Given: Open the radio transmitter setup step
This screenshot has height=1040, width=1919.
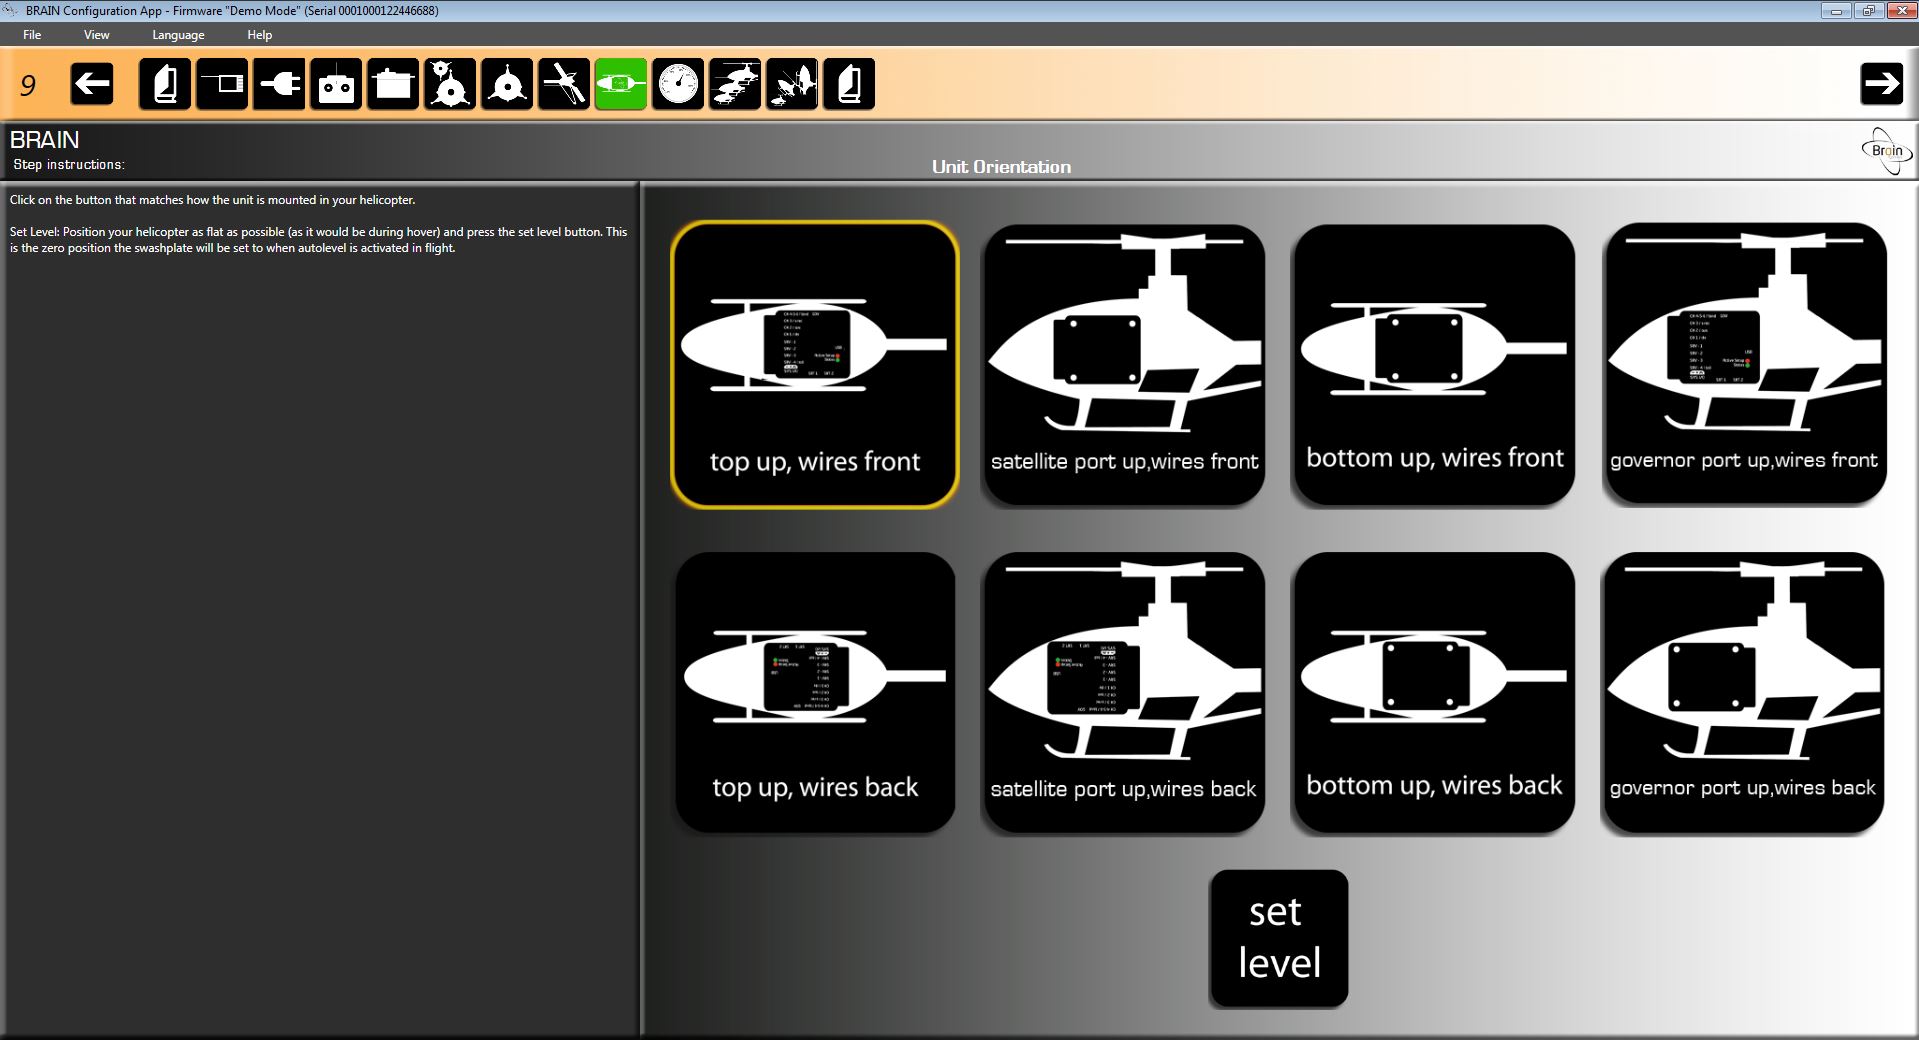Looking at the screenshot, I should click(x=336, y=84).
